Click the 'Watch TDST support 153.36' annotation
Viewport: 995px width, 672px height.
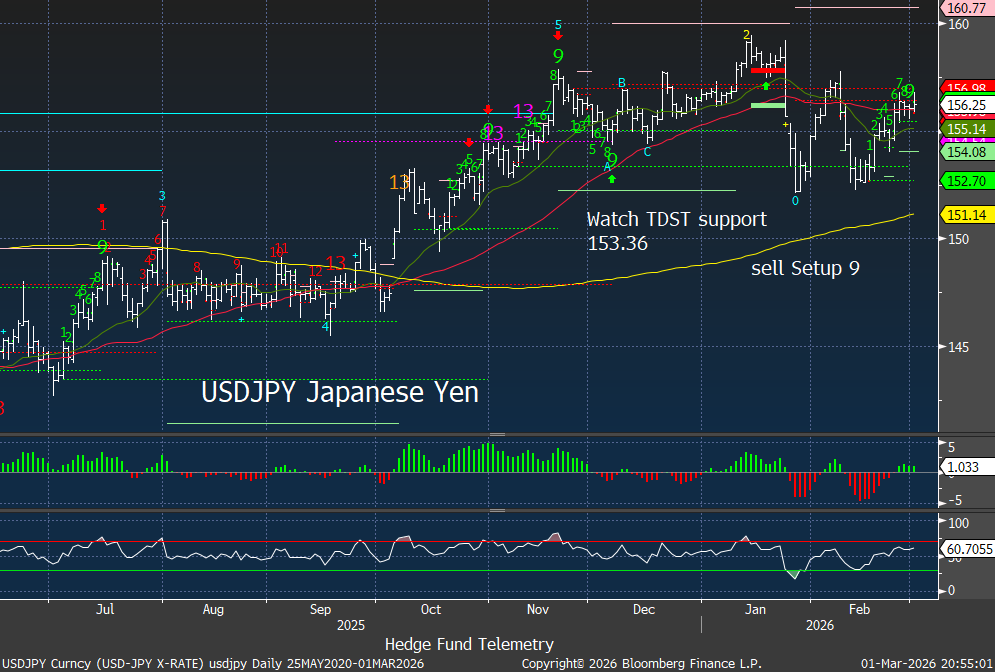point(676,230)
